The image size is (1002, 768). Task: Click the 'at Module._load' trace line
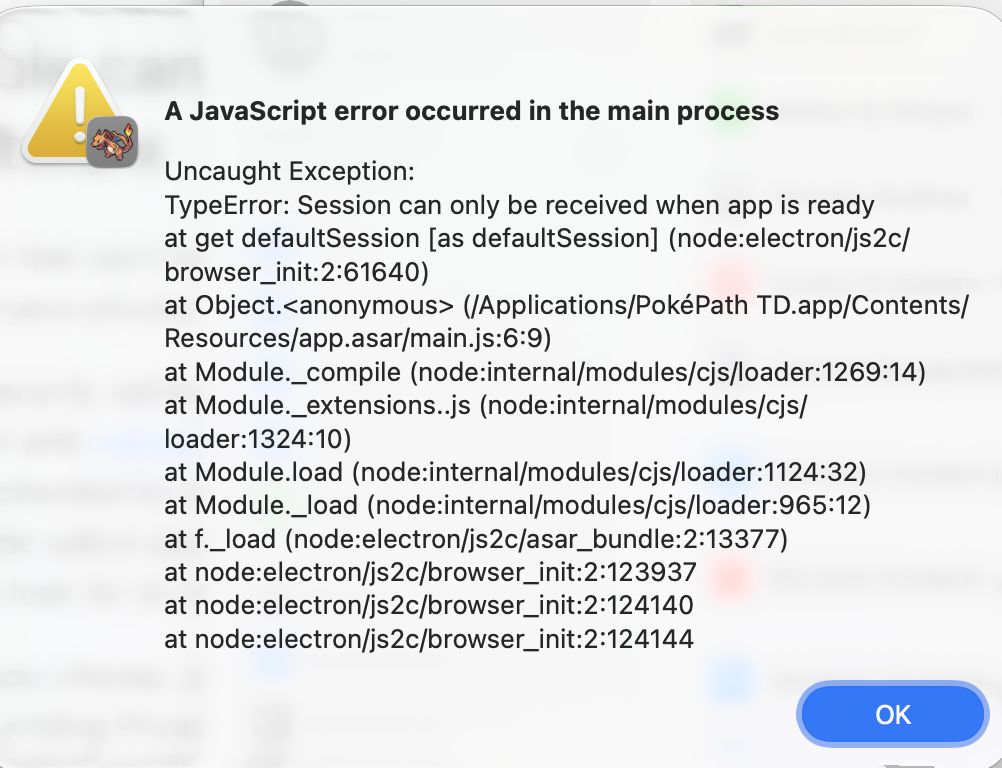click(518, 506)
